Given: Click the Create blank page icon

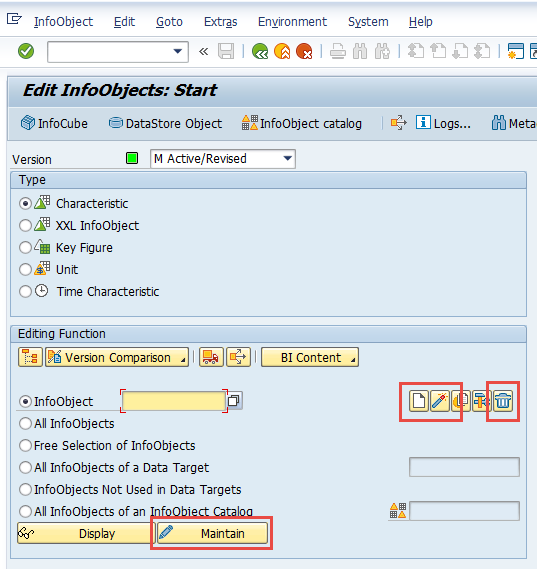Looking at the screenshot, I should (x=419, y=401).
